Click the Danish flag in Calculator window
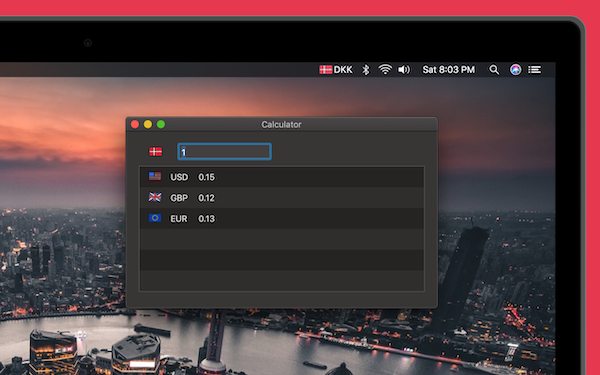This screenshot has width=600, height=375. (155, 152)
